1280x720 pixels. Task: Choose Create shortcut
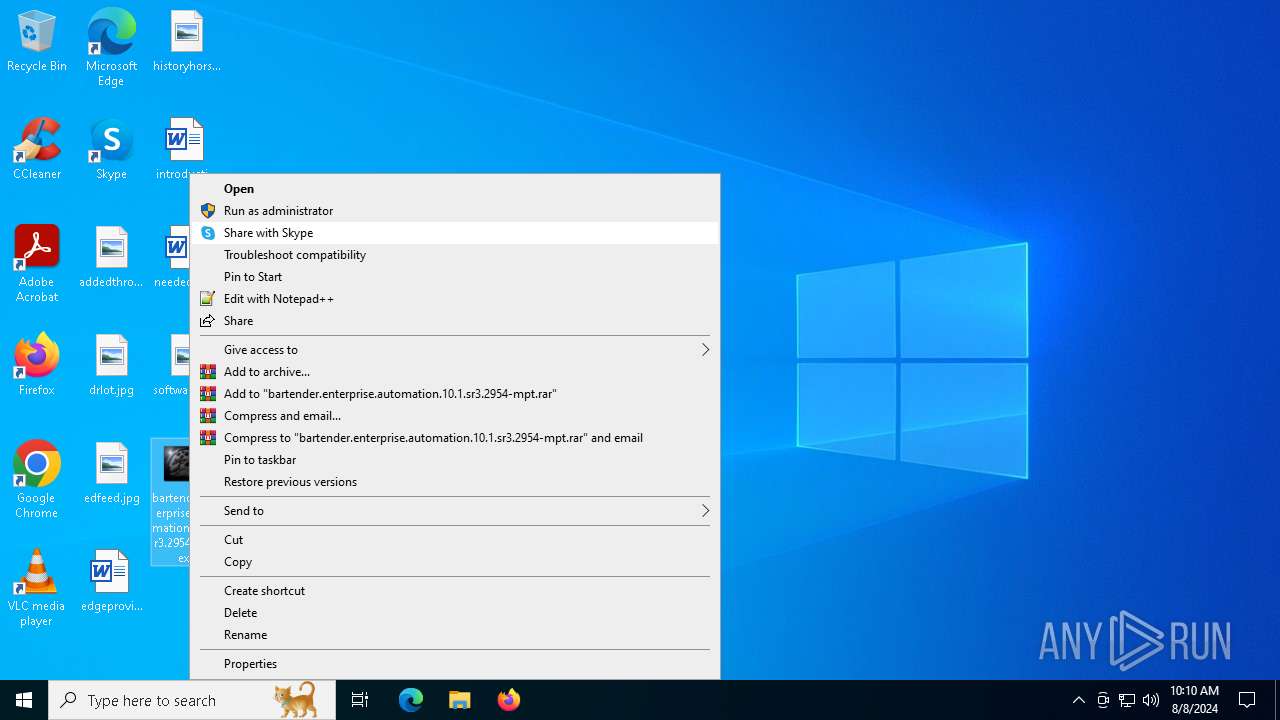[x=455, y=591]
